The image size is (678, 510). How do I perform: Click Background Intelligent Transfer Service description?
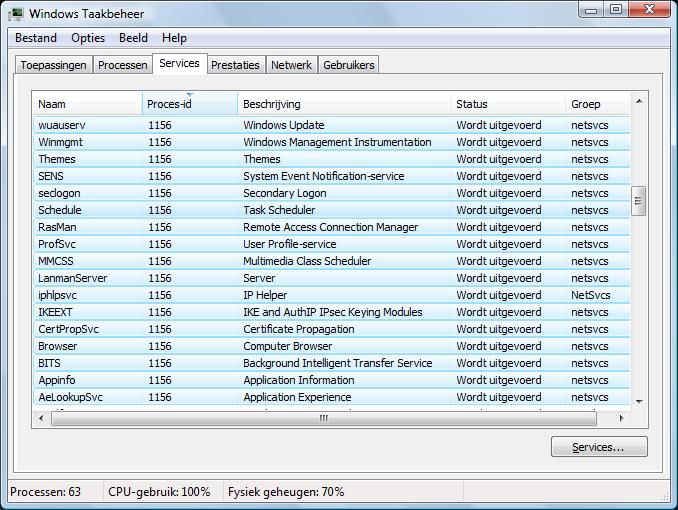pyautogui.click(x=337, y=363)
